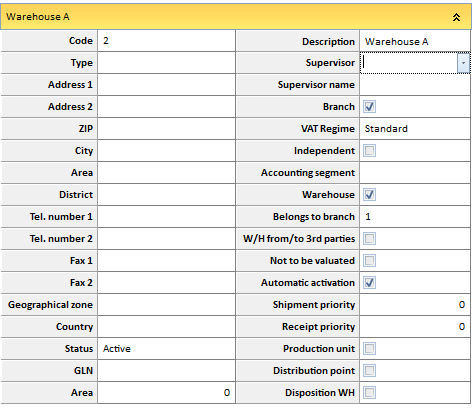
Task: Enable the Not to be valuated checkbox
Action: [x=369, y=261]
